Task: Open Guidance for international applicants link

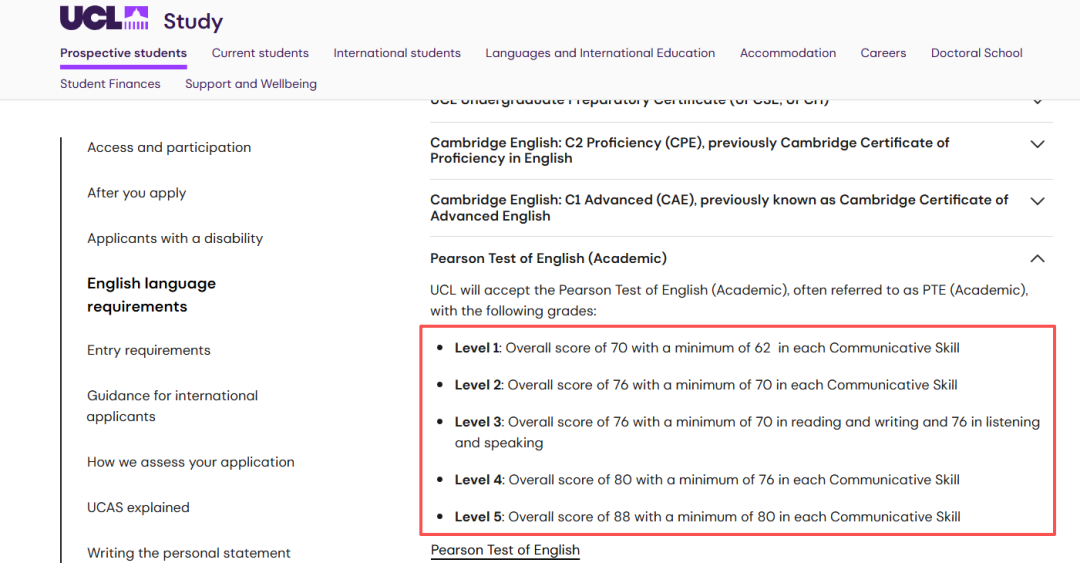Action: 172,406
